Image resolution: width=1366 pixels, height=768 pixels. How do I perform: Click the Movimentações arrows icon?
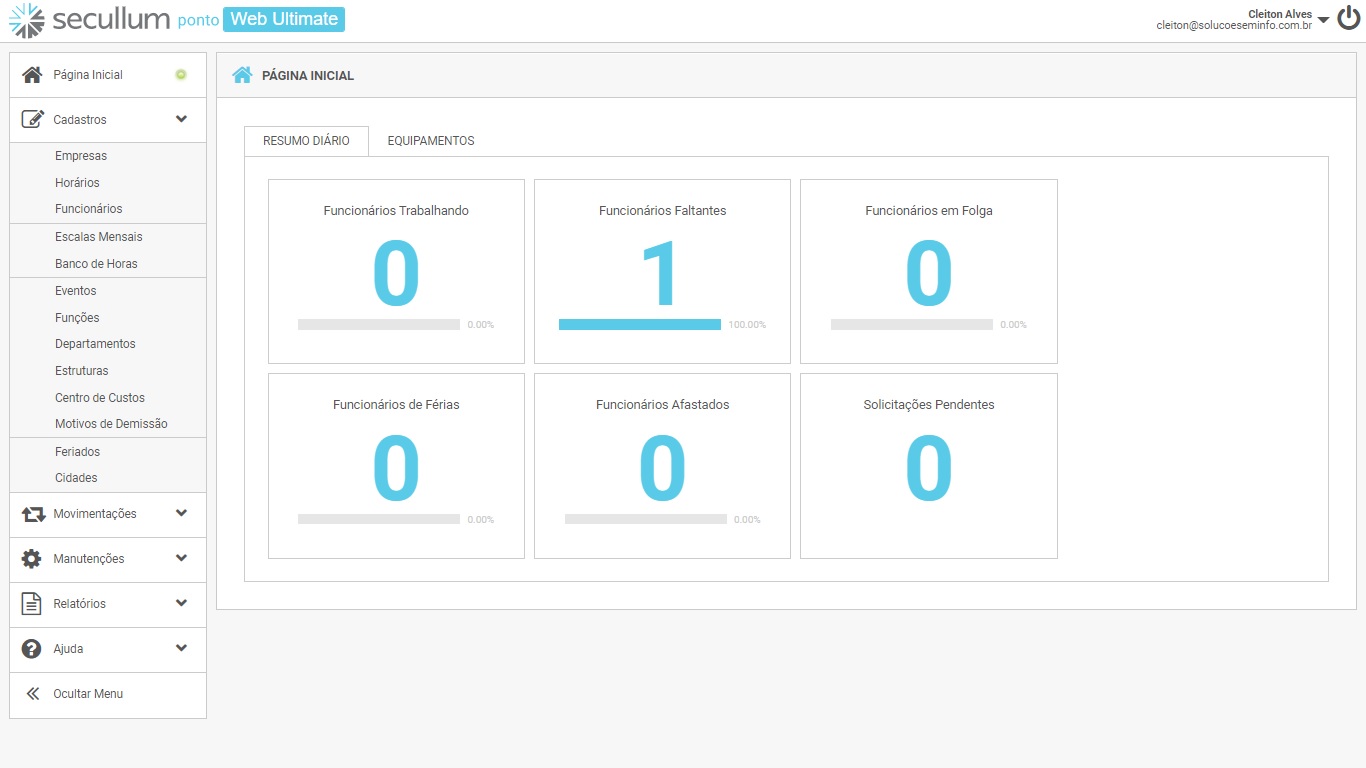click(33, 514)
